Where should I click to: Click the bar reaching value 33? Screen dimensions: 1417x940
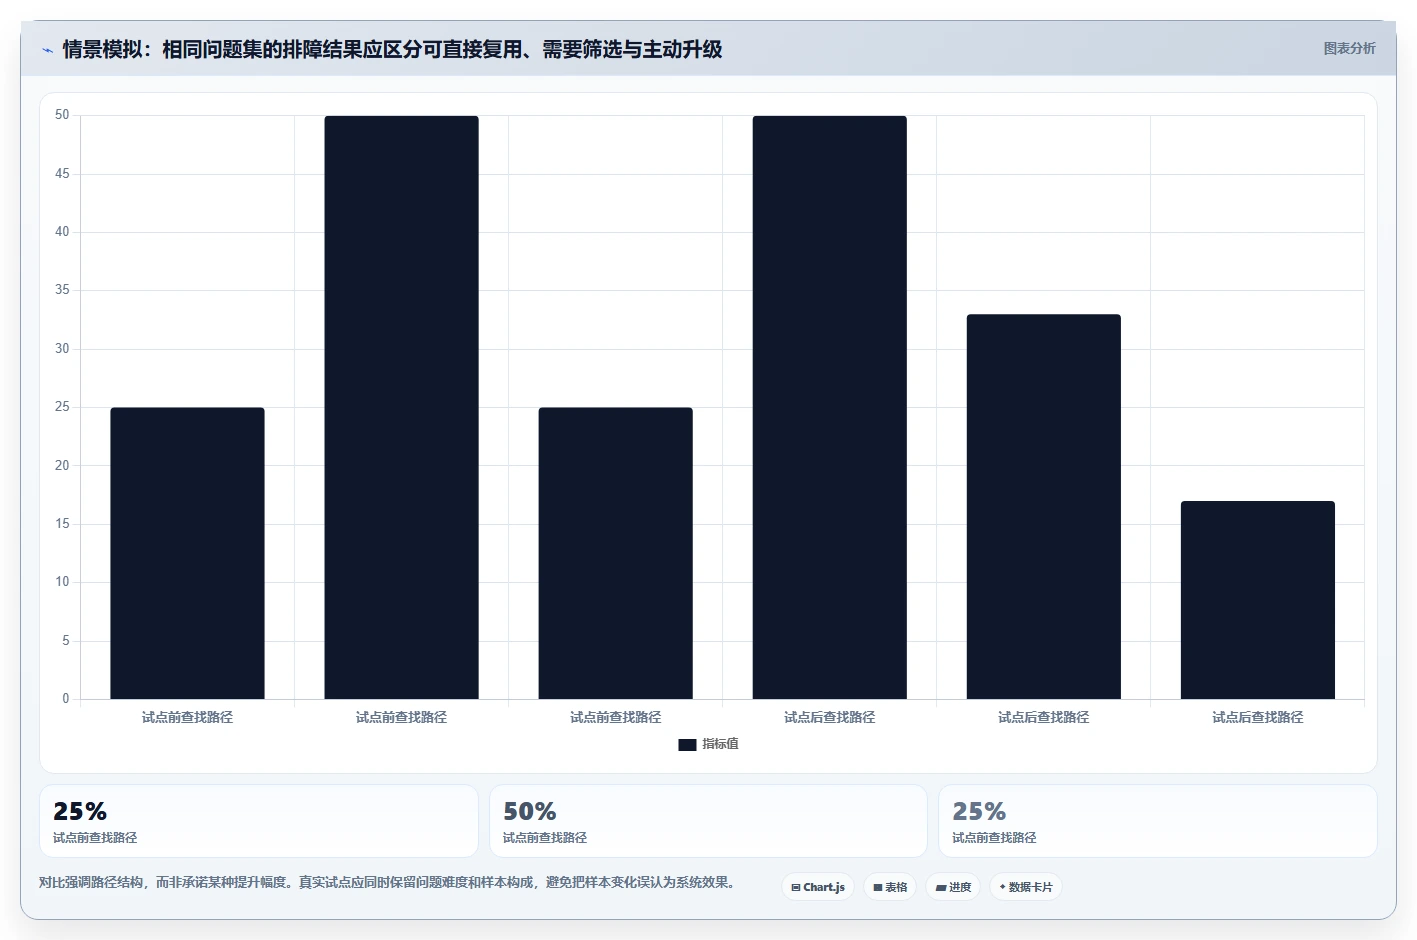coord(1043,506)
